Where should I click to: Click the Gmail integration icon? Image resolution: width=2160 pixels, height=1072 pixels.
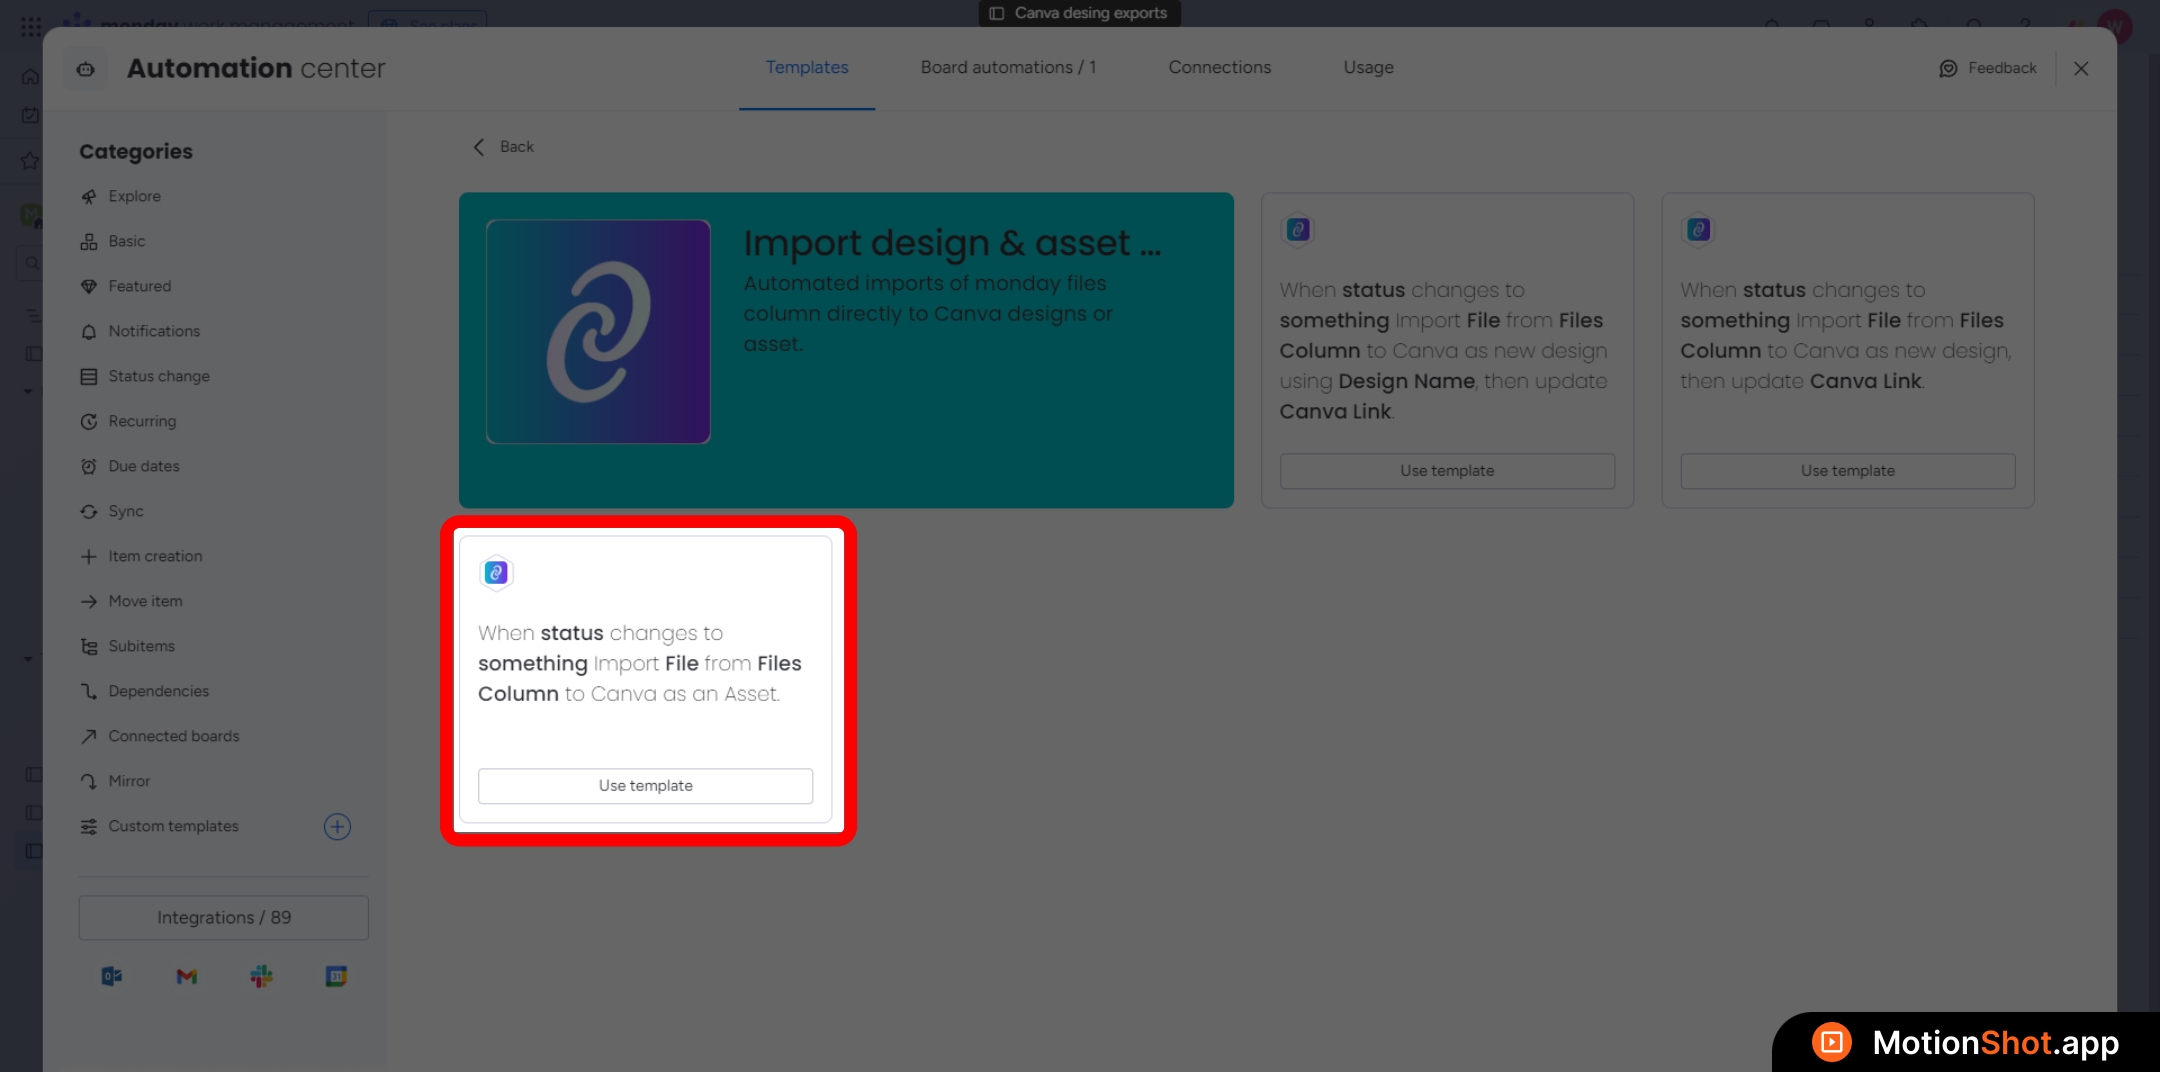click(x=186, y=976)
